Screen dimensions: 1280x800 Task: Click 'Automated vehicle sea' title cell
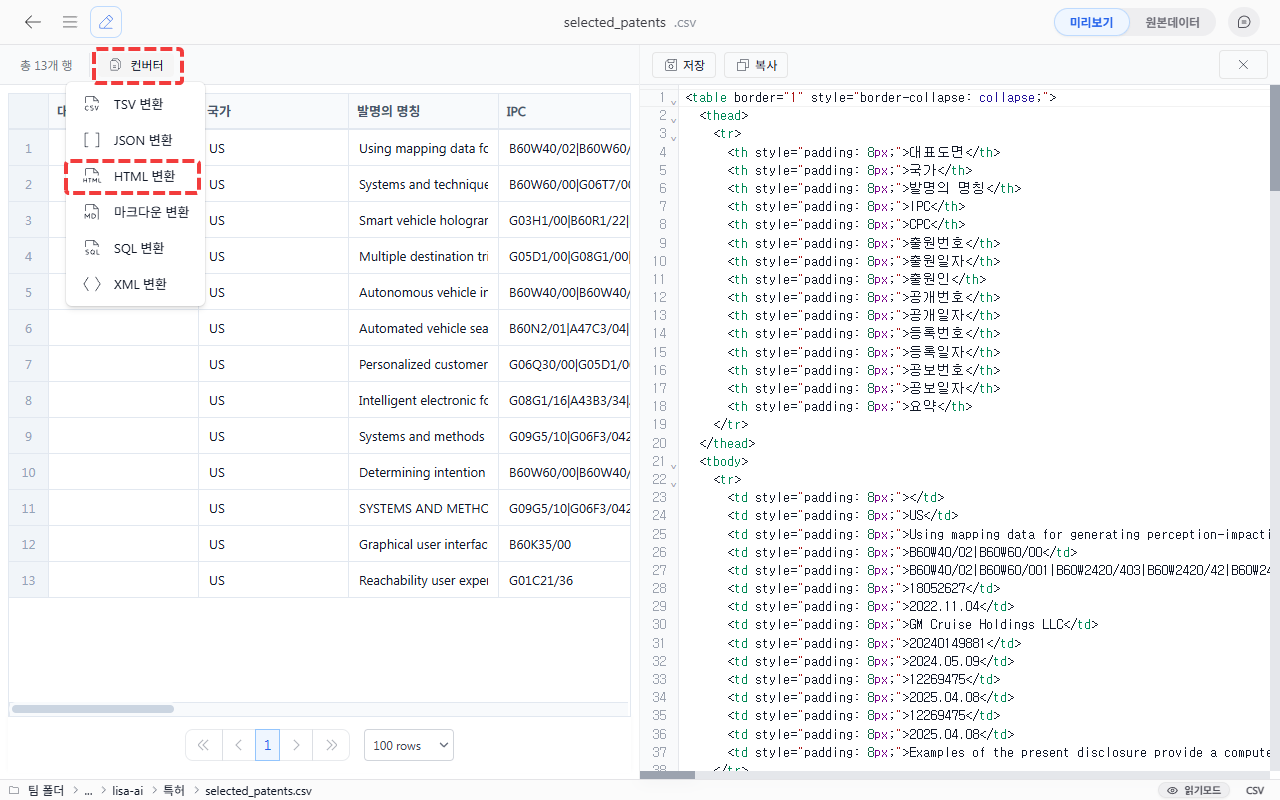coord(423,328)
